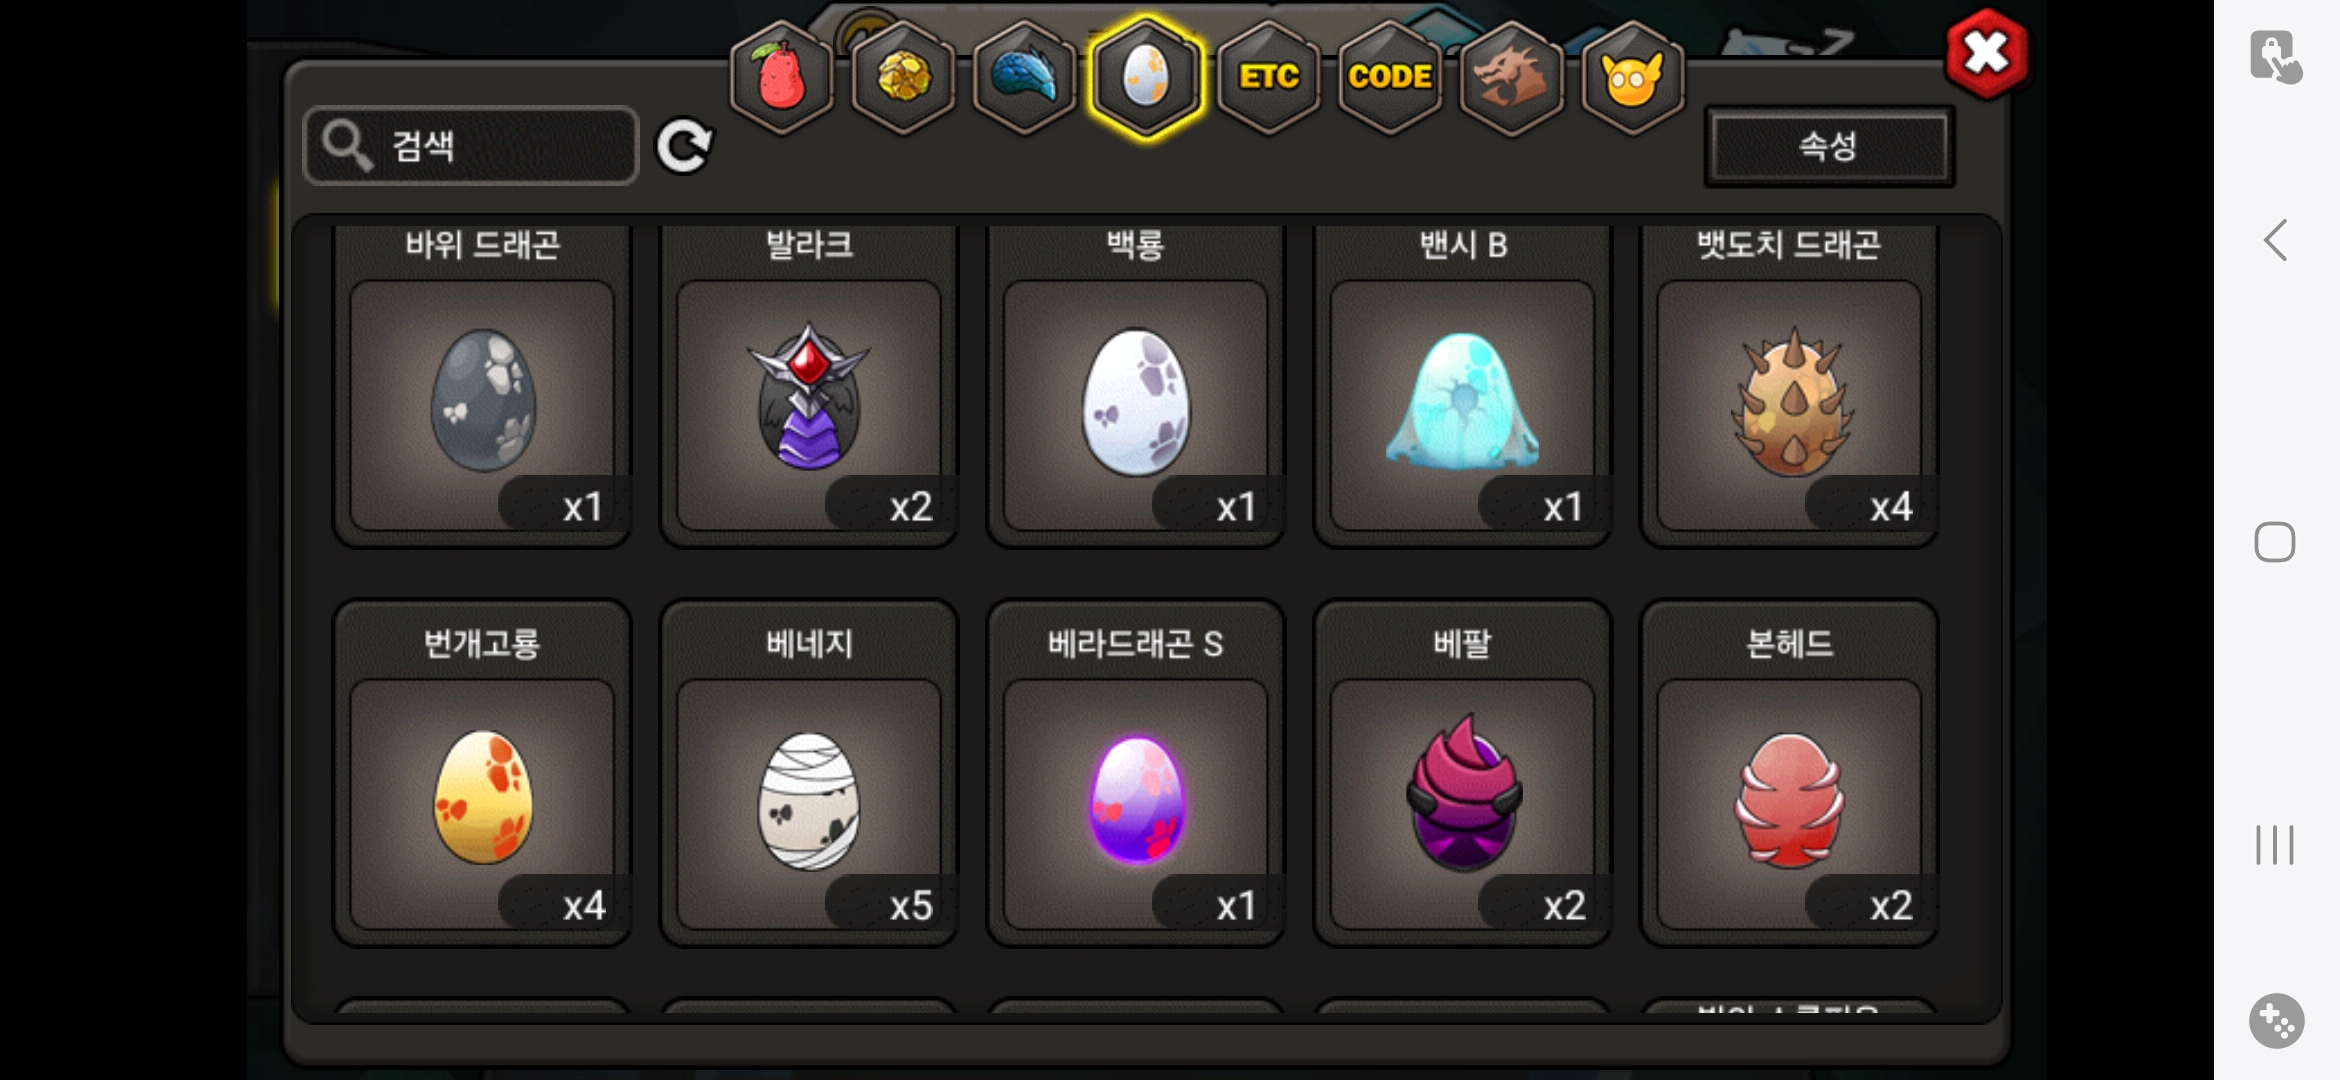
Task: Choose the 밴시 B egg
Action: coord(1462,385)
